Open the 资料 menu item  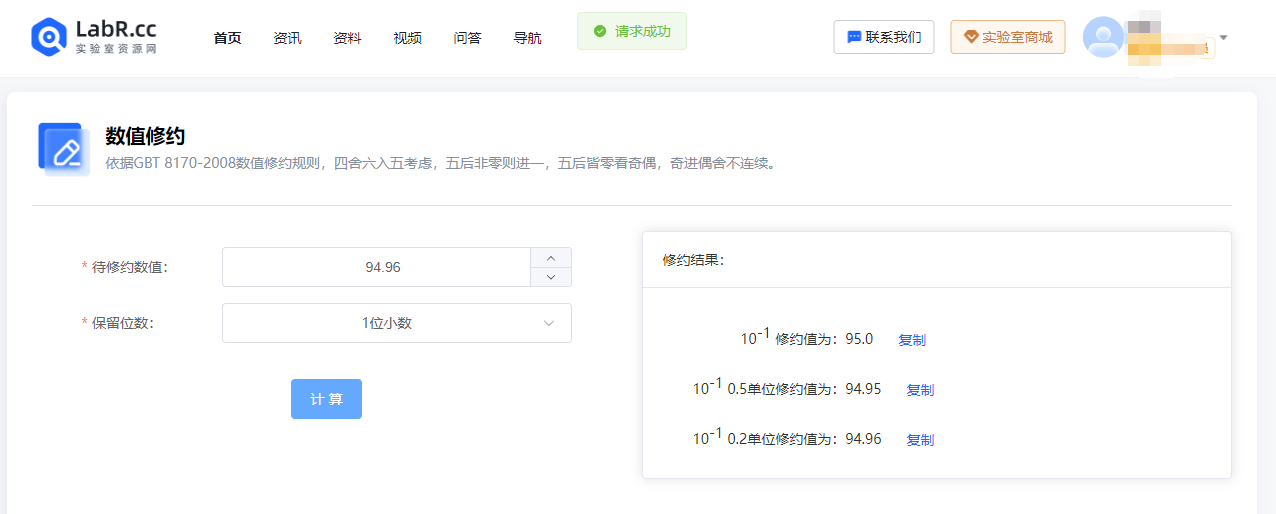(x=347, y=38)
